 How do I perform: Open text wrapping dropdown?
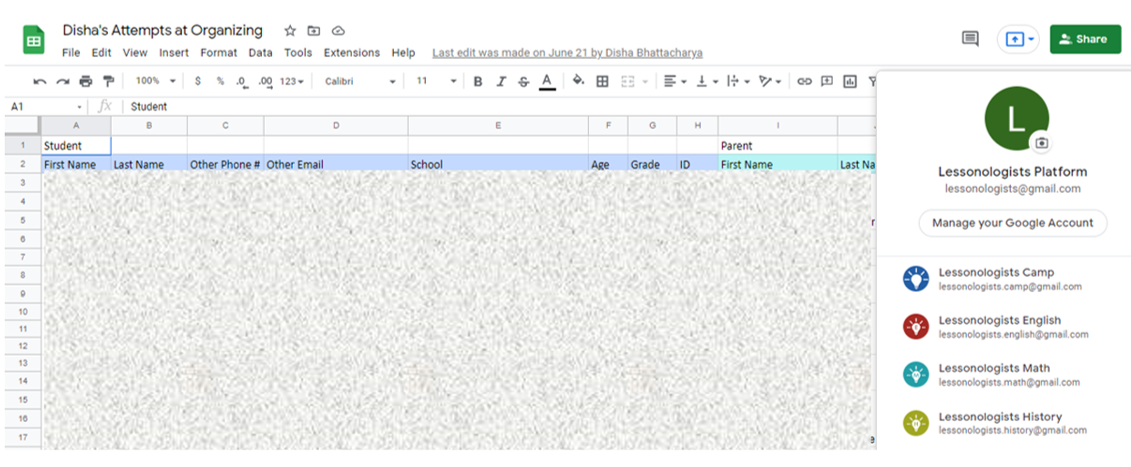(x=737, y=82)
